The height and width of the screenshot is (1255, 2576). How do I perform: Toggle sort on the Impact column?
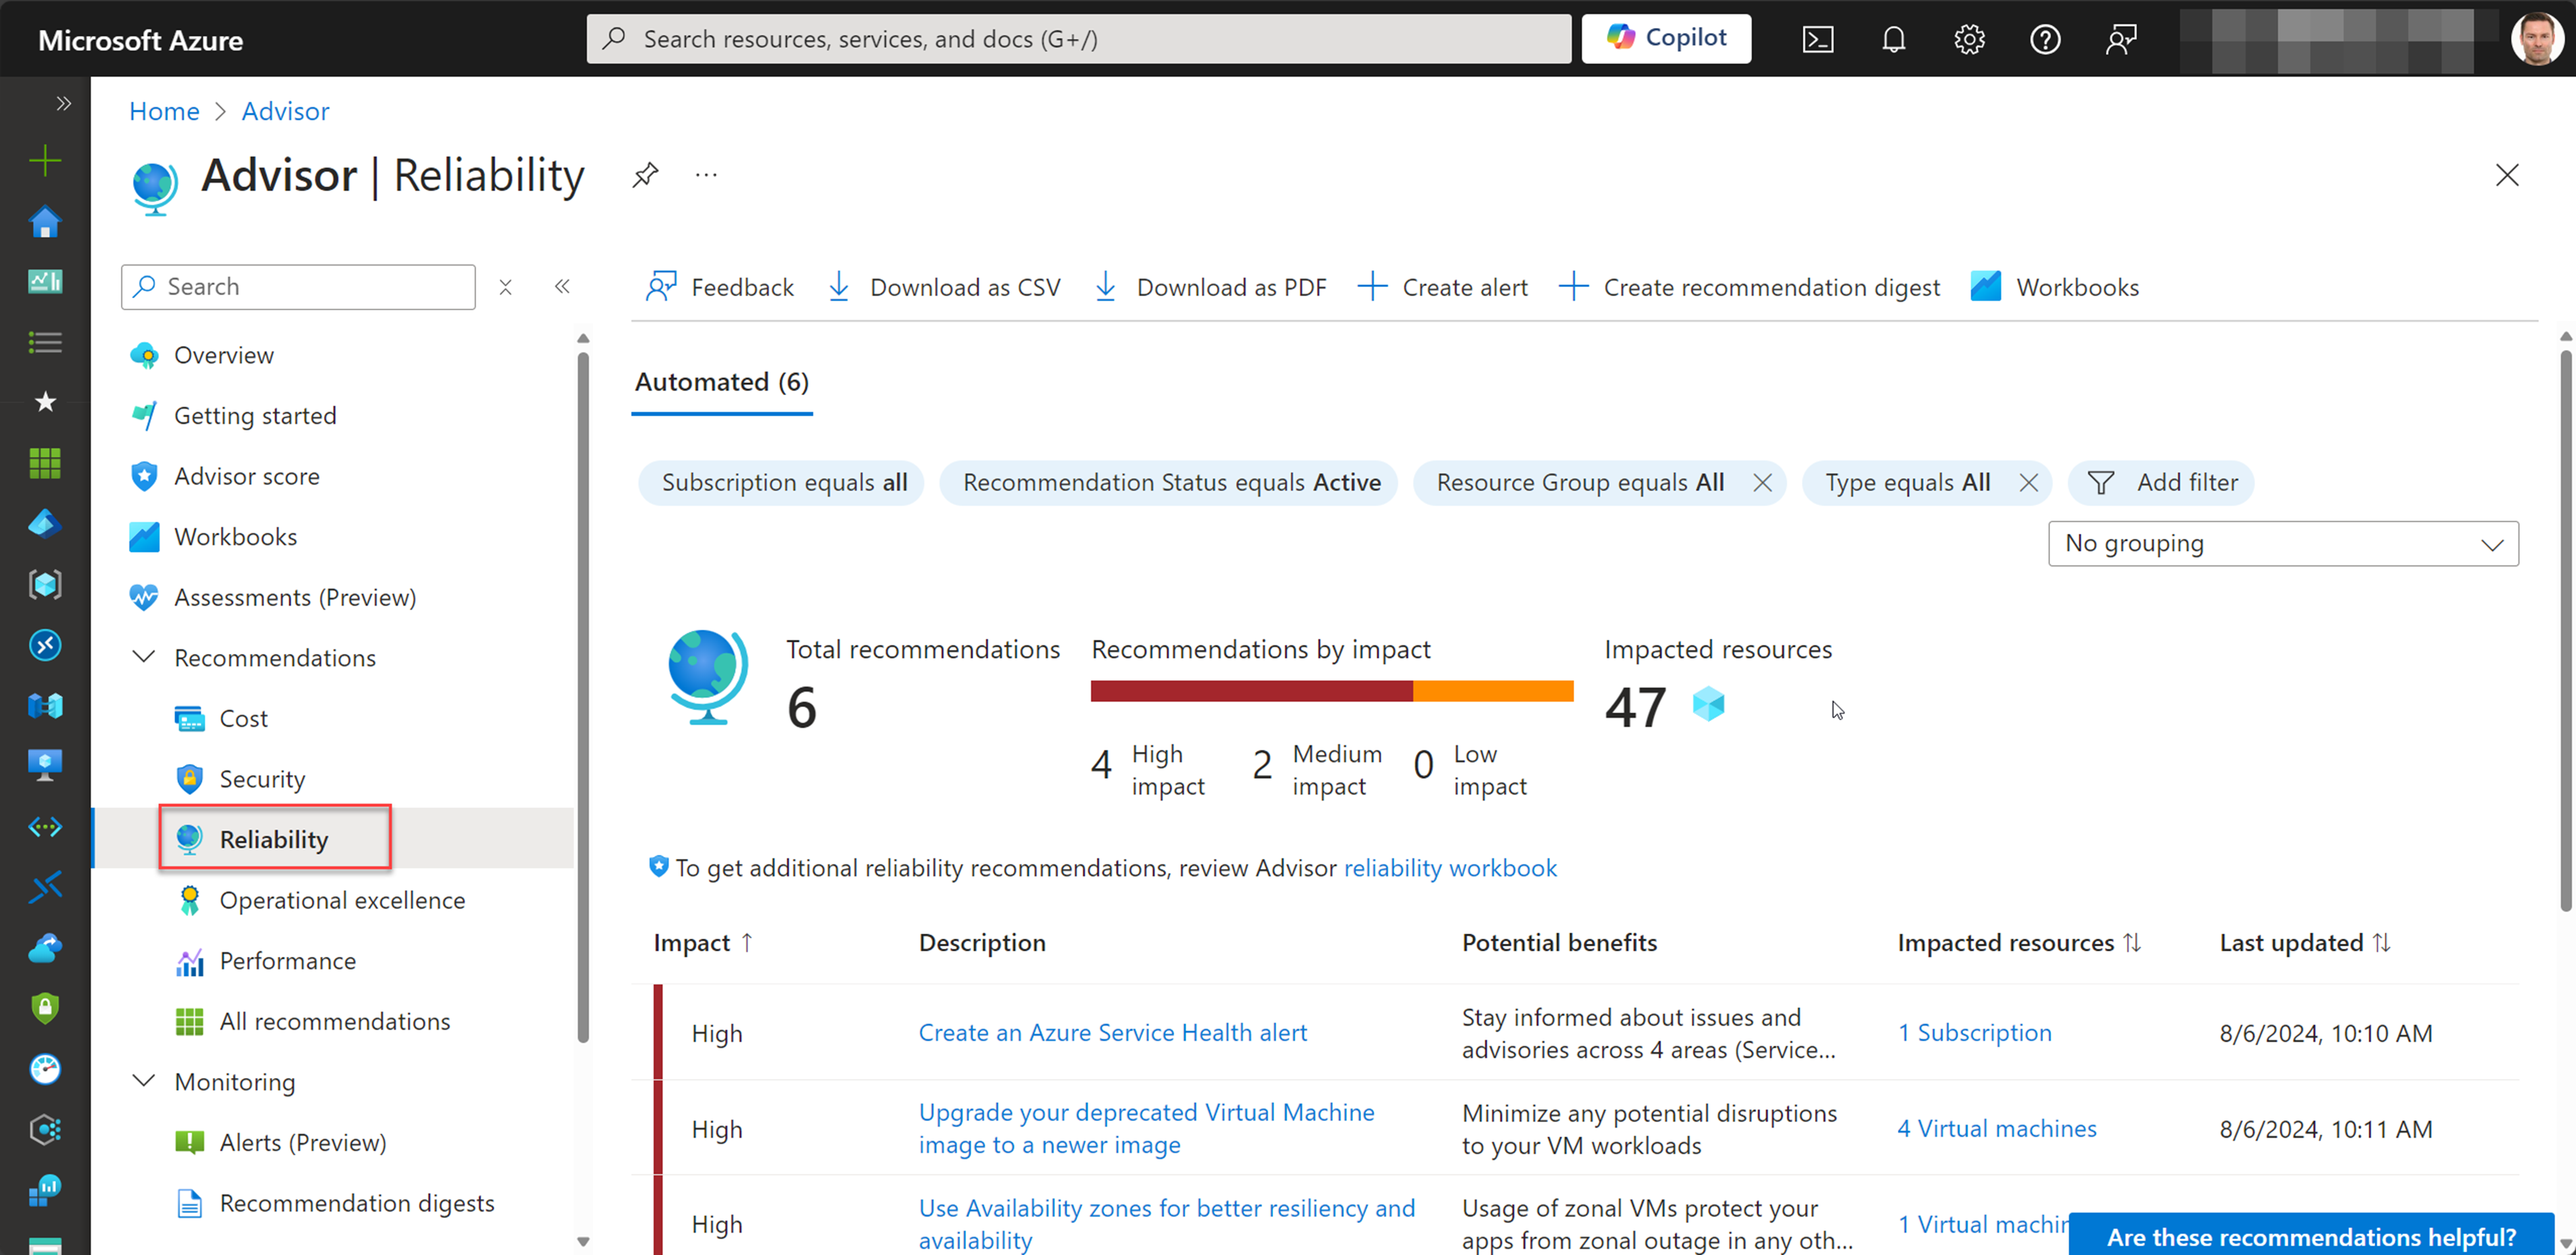point(703,942)
